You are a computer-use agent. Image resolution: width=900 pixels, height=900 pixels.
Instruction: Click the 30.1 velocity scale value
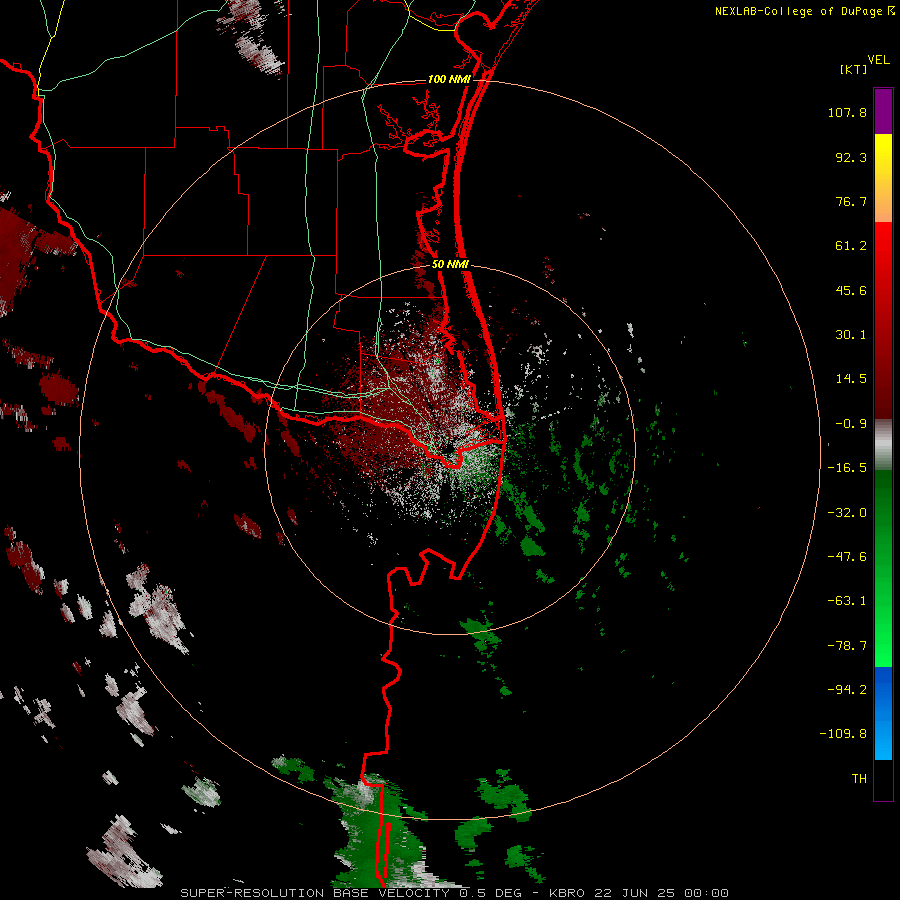click(x=851, y=335)
